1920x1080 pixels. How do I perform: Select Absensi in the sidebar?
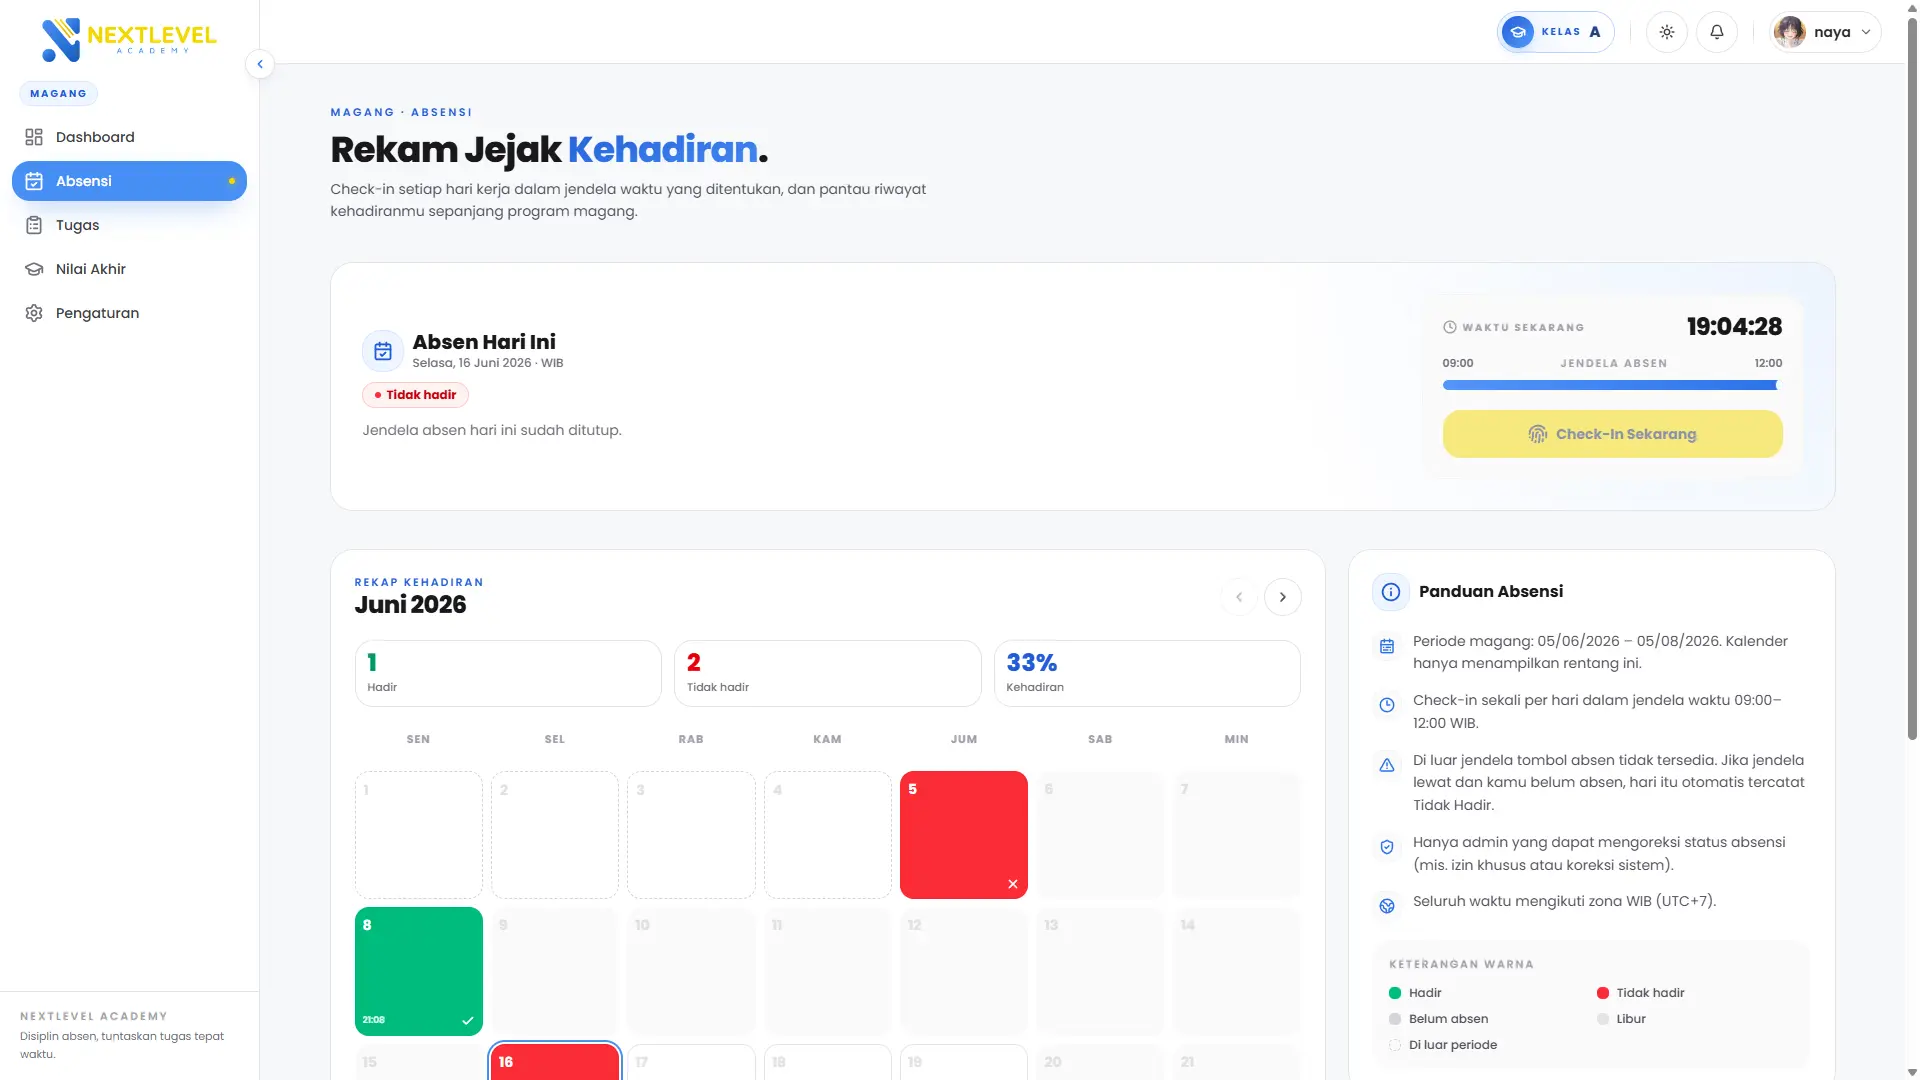pyautogui.click(x=129, y=181)
